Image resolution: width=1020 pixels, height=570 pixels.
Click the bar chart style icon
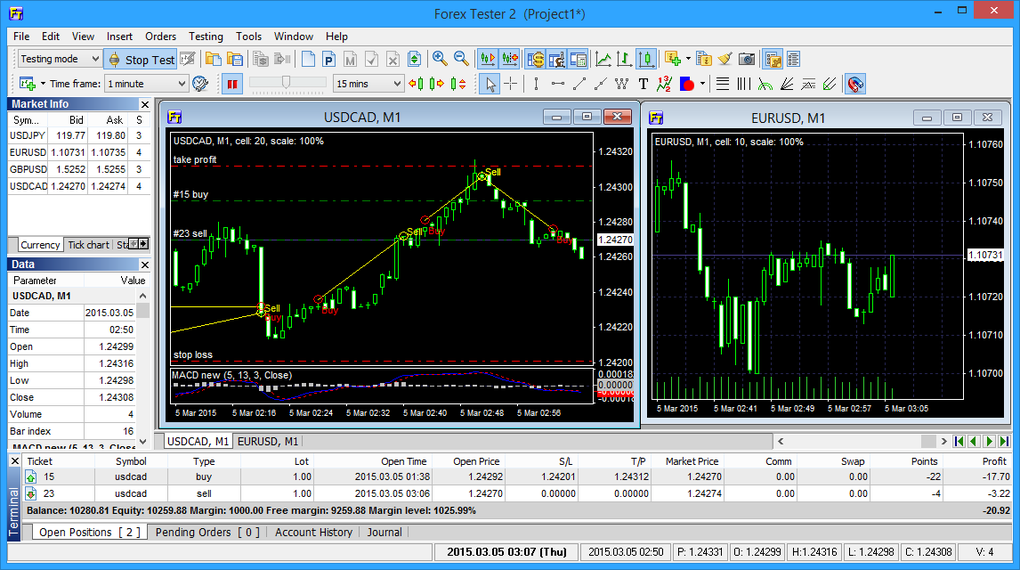point(624,59)
